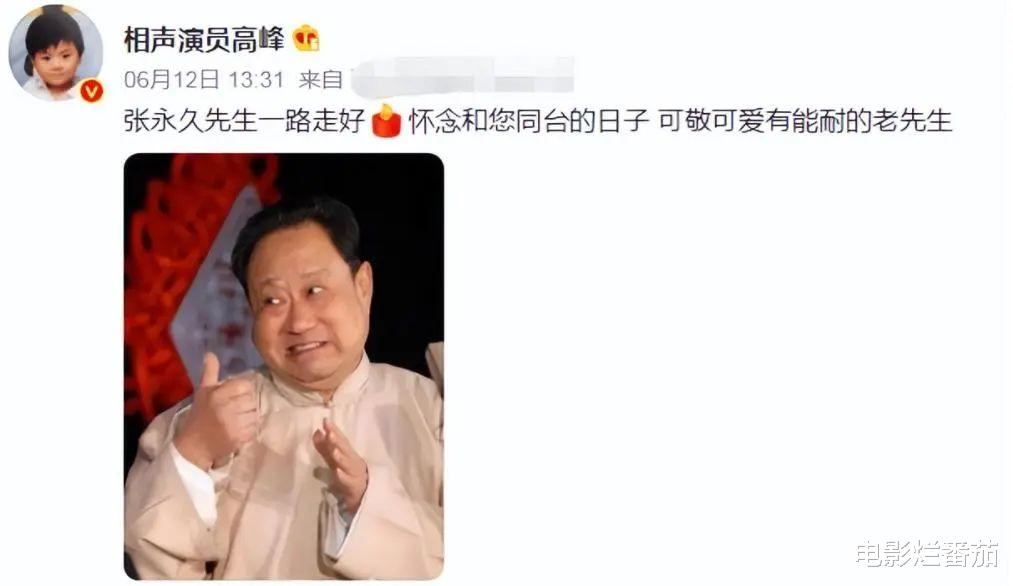Select the name 张永久 in post
The width and height of the screenshot is (1013, 586).
click(x=163, y=121)
